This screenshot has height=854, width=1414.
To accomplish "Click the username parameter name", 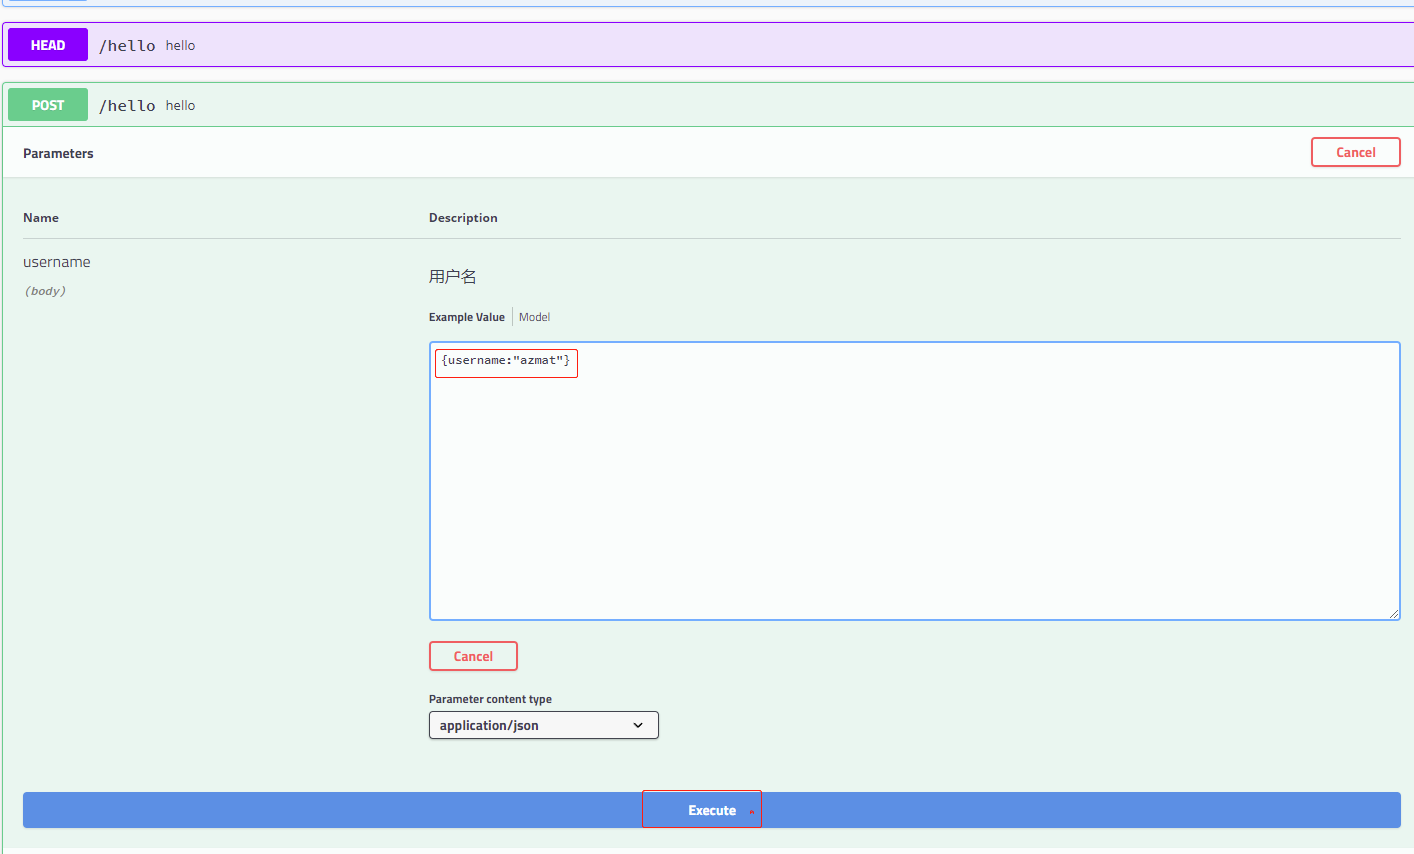I will pyautogui.click(x=57, y=262).
